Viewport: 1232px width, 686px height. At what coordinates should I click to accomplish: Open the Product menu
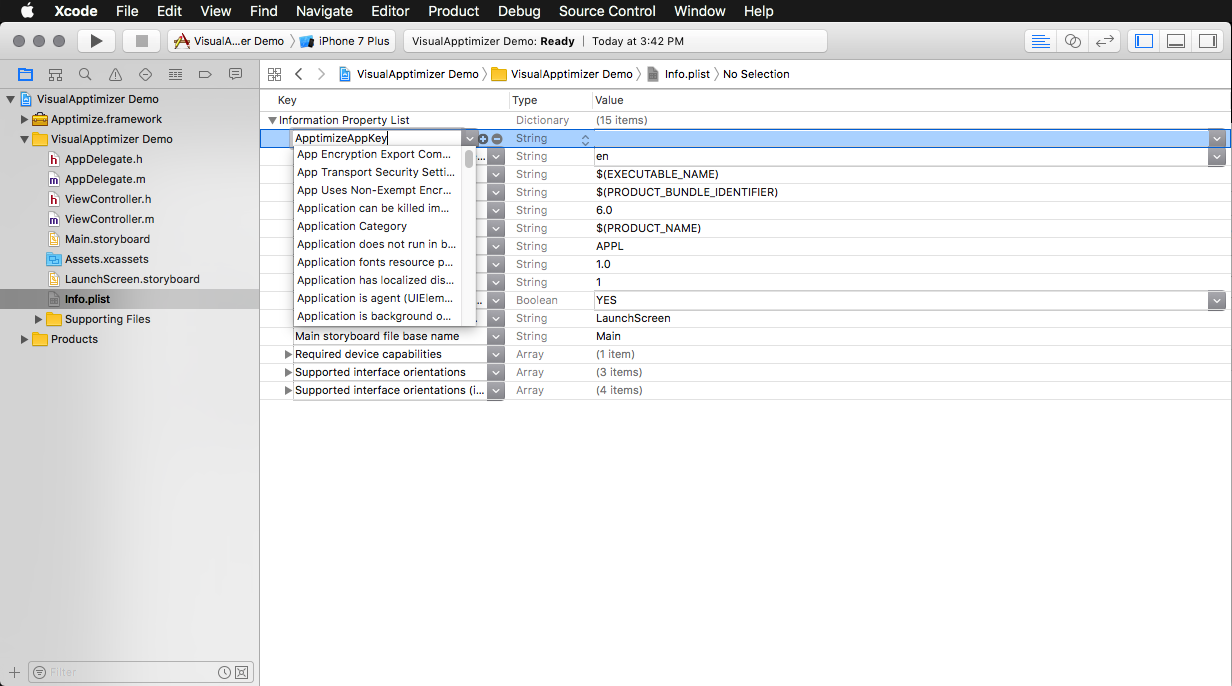454,11
